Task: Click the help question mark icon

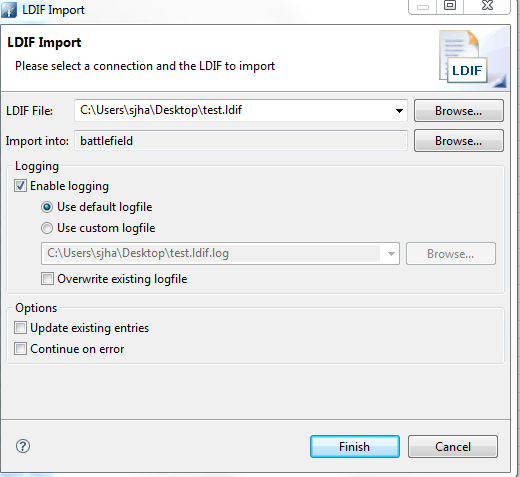Action: [x=23, y=446]
